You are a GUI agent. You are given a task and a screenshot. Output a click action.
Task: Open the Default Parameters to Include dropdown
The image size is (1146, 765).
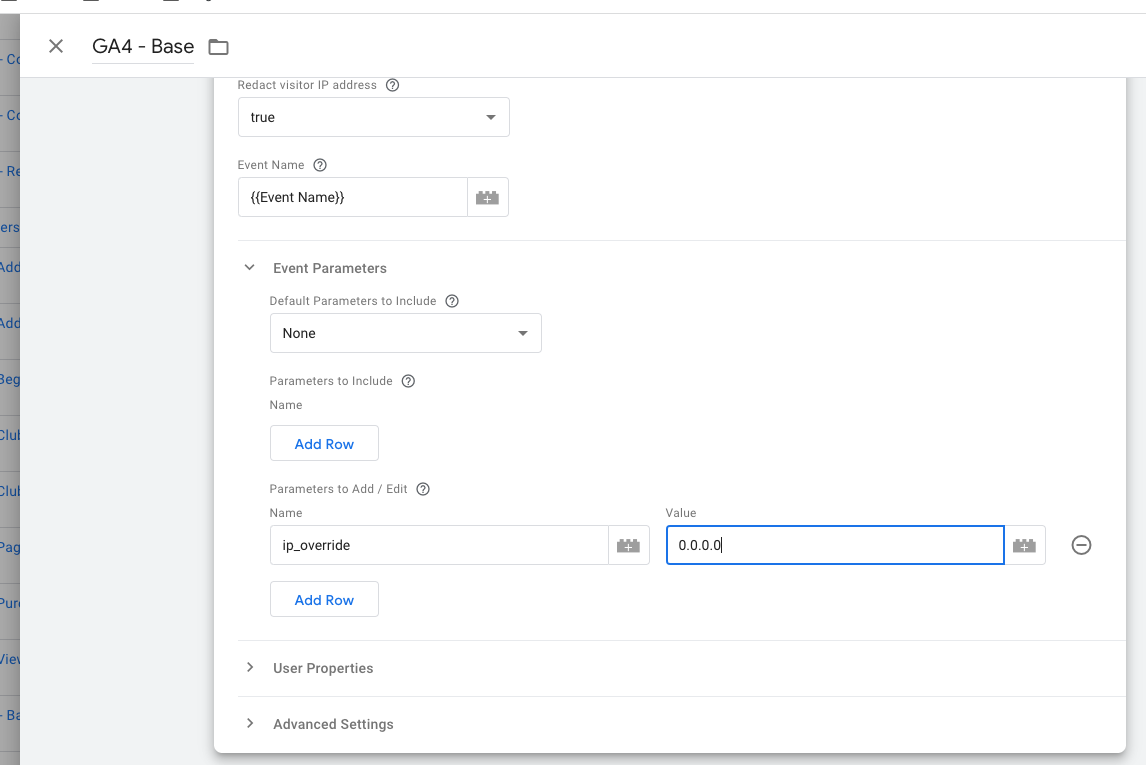click(x=406, y=333)
